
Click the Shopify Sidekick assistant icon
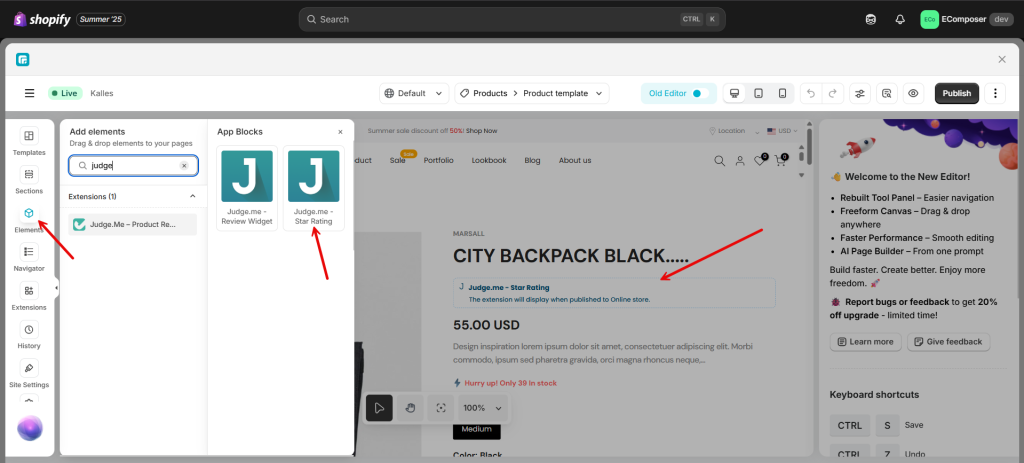click(871, 19)
